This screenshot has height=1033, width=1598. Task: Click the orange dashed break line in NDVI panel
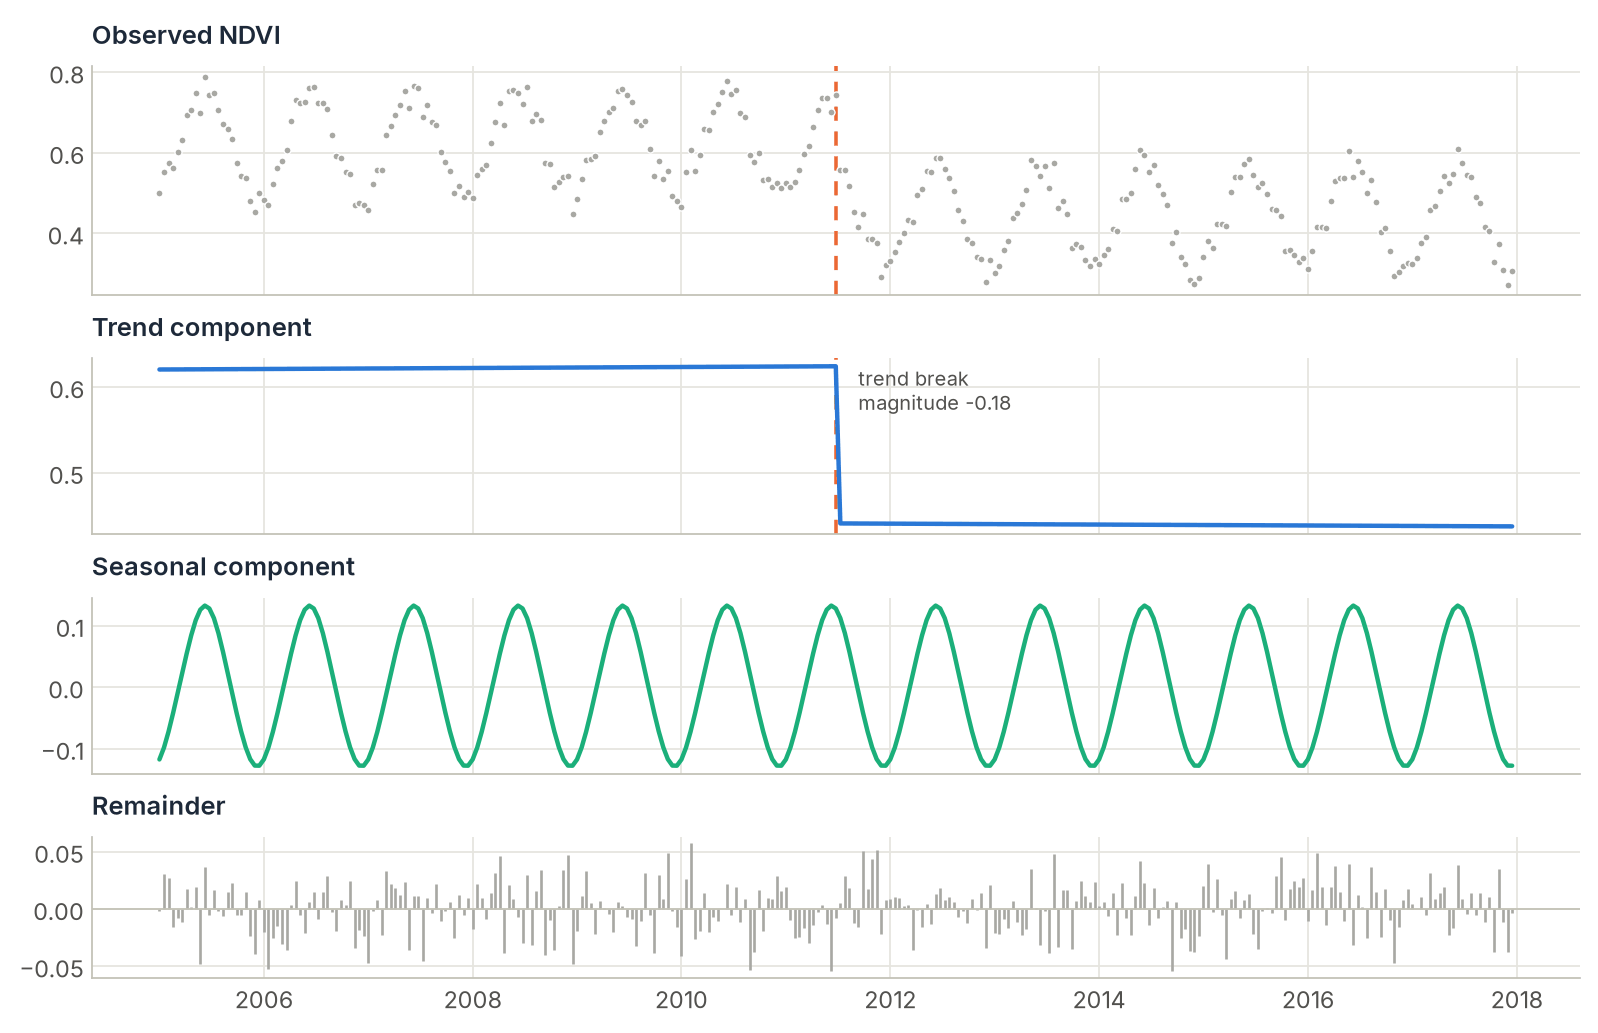tap(836, 180)
